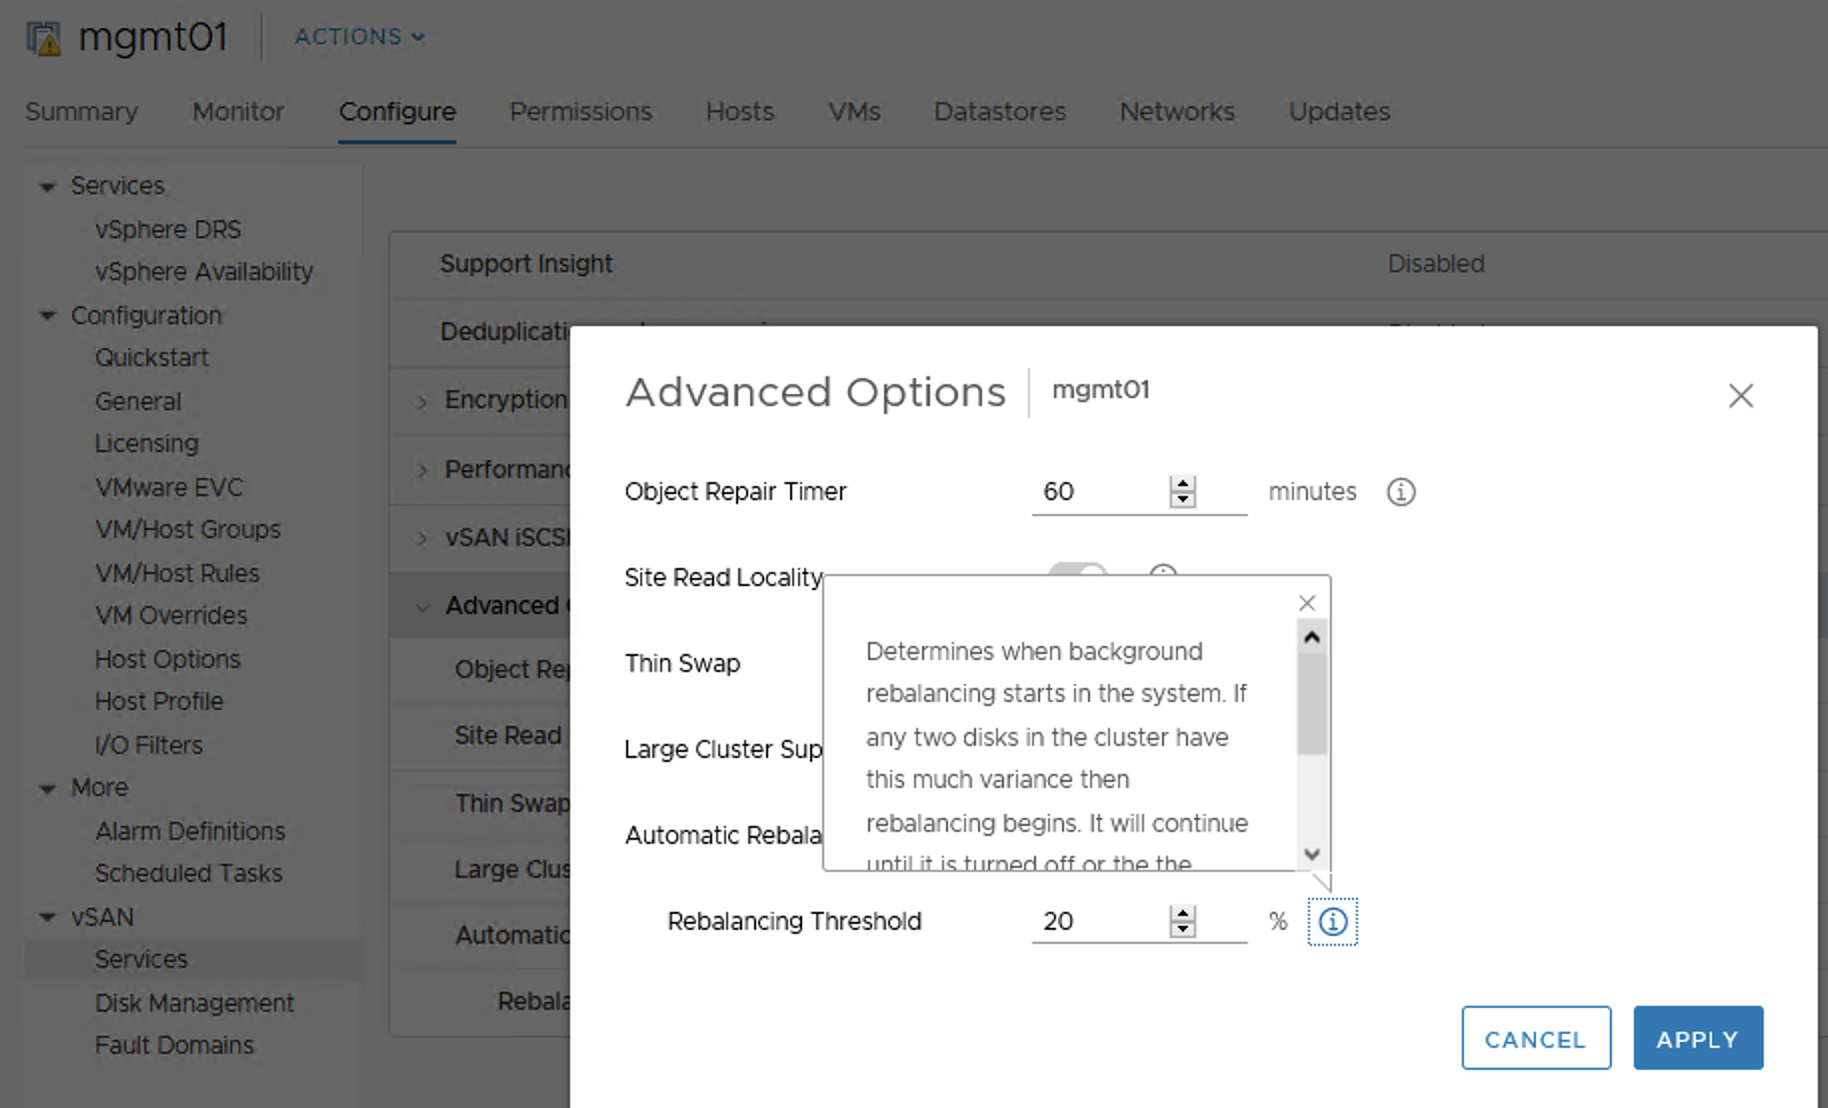This screenshot has height=1108, width=1828.
Task: Expand the vSAN iSCSI row chevron
Action: click(422, 538)
